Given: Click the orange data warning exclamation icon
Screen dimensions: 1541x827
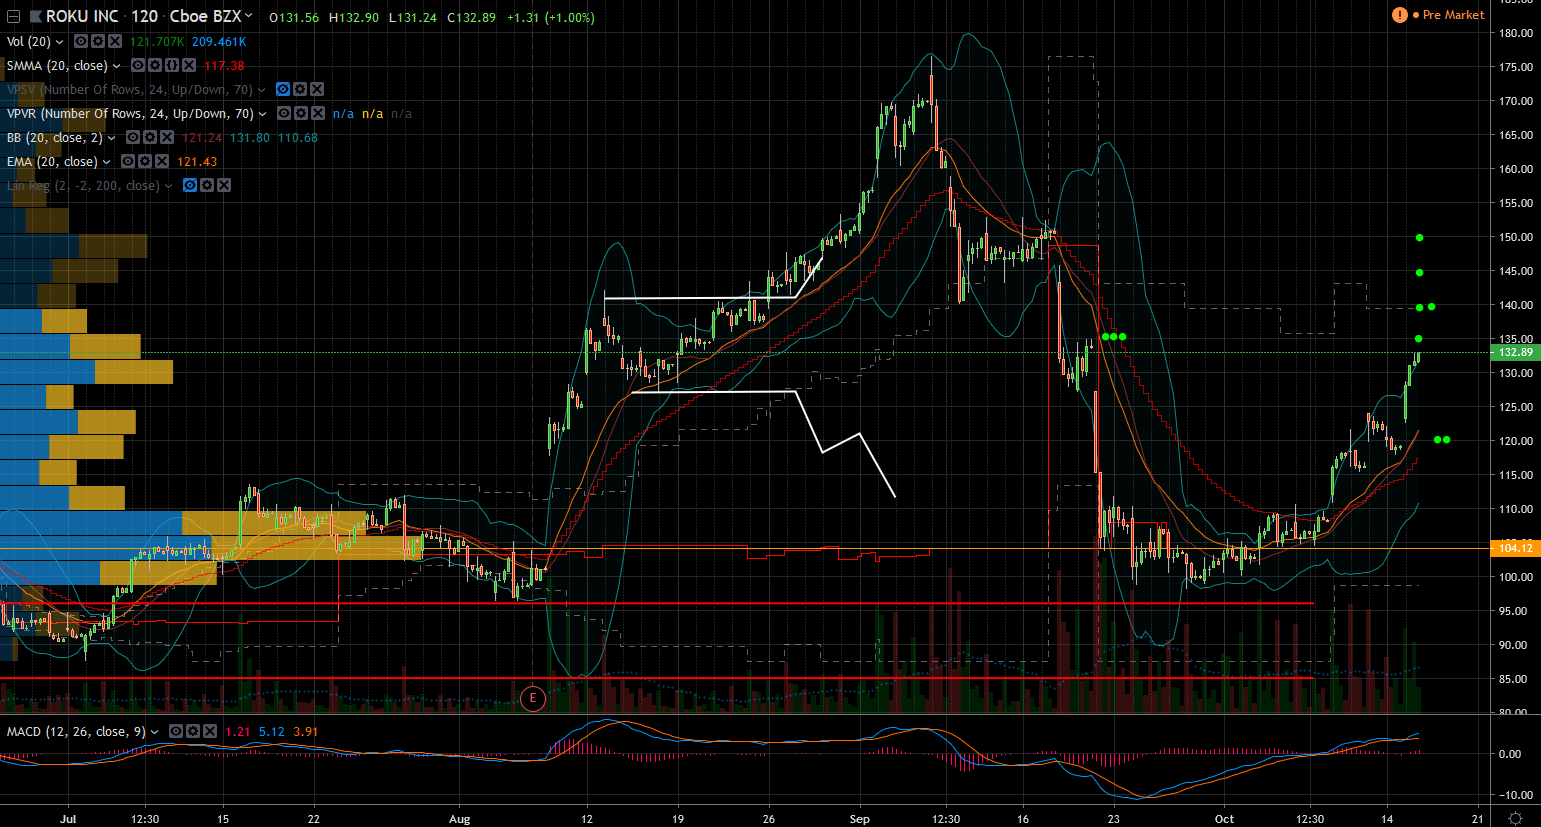Looking at the screenshot, I should pos(1399,15).
